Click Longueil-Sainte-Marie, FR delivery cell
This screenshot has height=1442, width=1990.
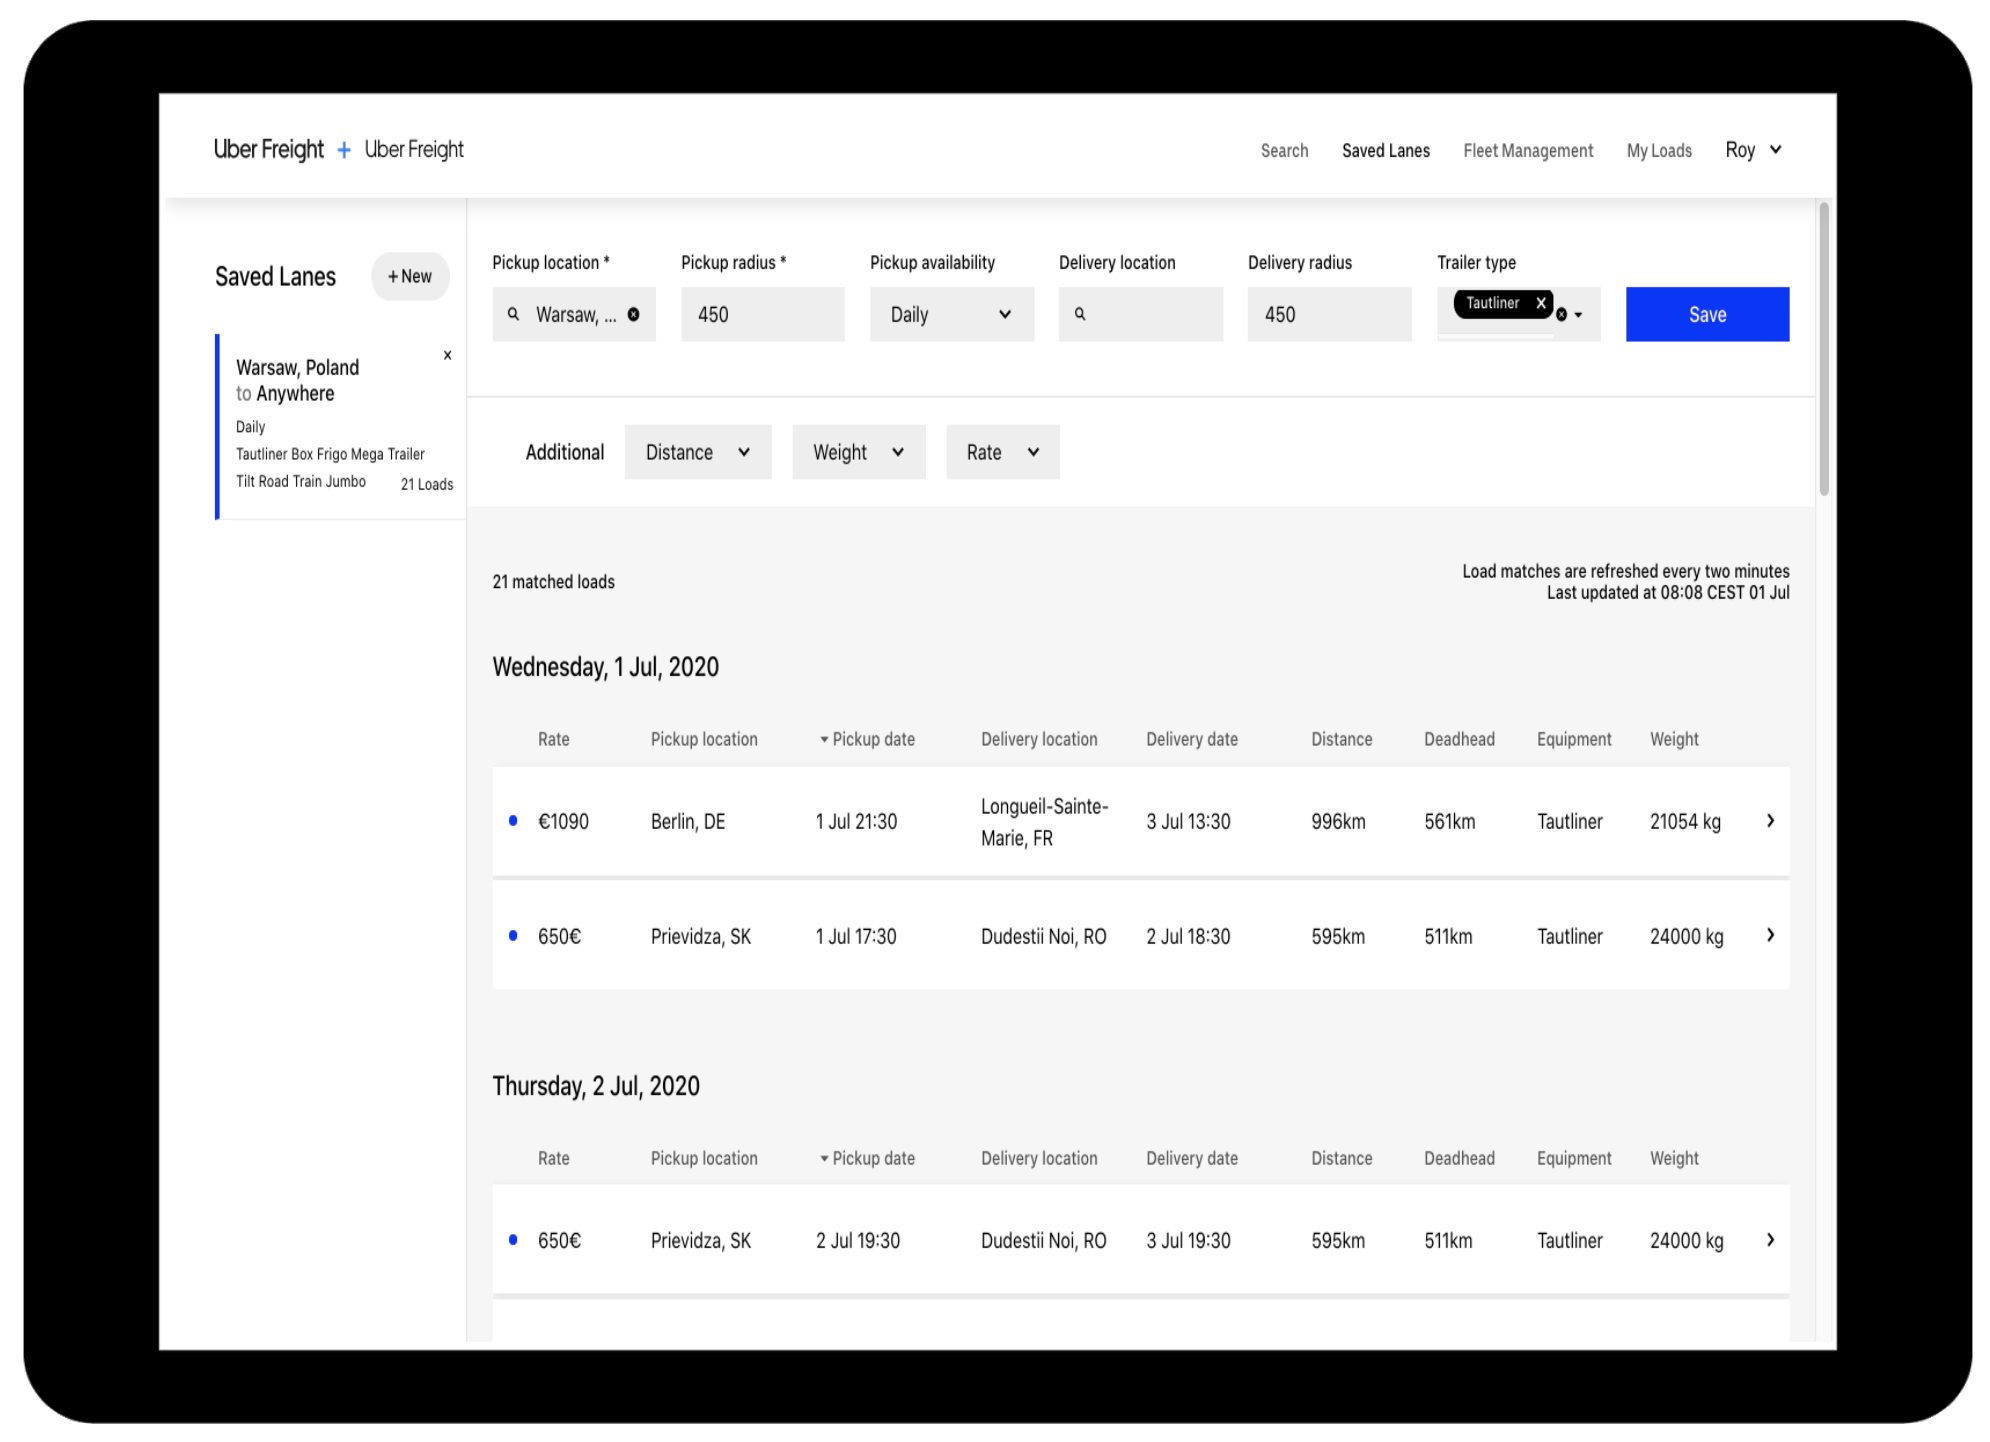coord(1045,822)
